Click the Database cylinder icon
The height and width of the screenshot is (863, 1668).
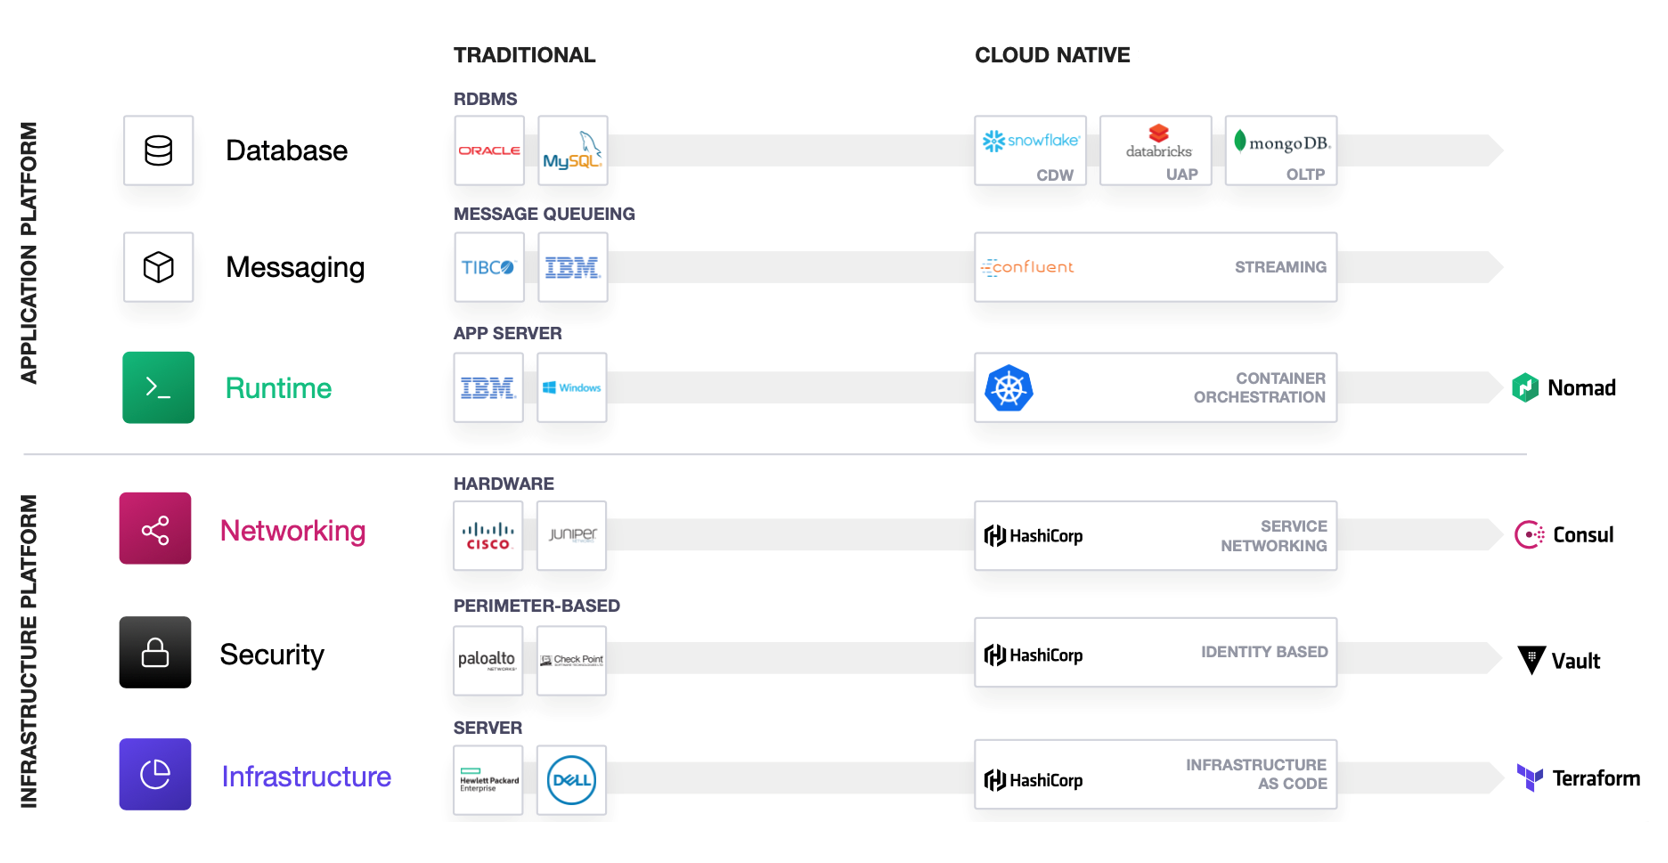tap(158, 150)
